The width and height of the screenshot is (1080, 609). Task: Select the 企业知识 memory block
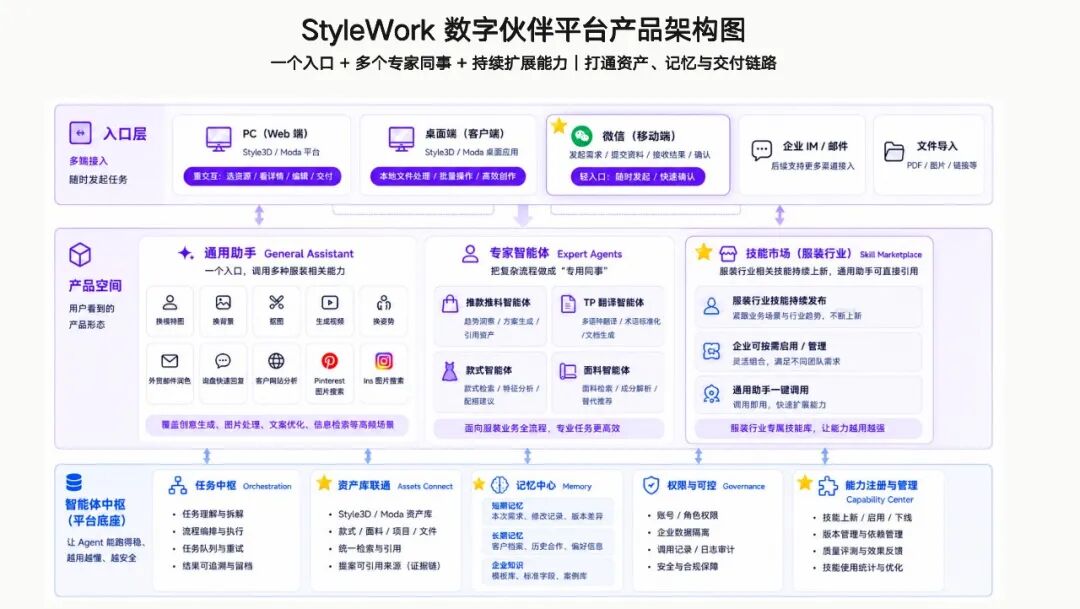[x=548, y=570]
